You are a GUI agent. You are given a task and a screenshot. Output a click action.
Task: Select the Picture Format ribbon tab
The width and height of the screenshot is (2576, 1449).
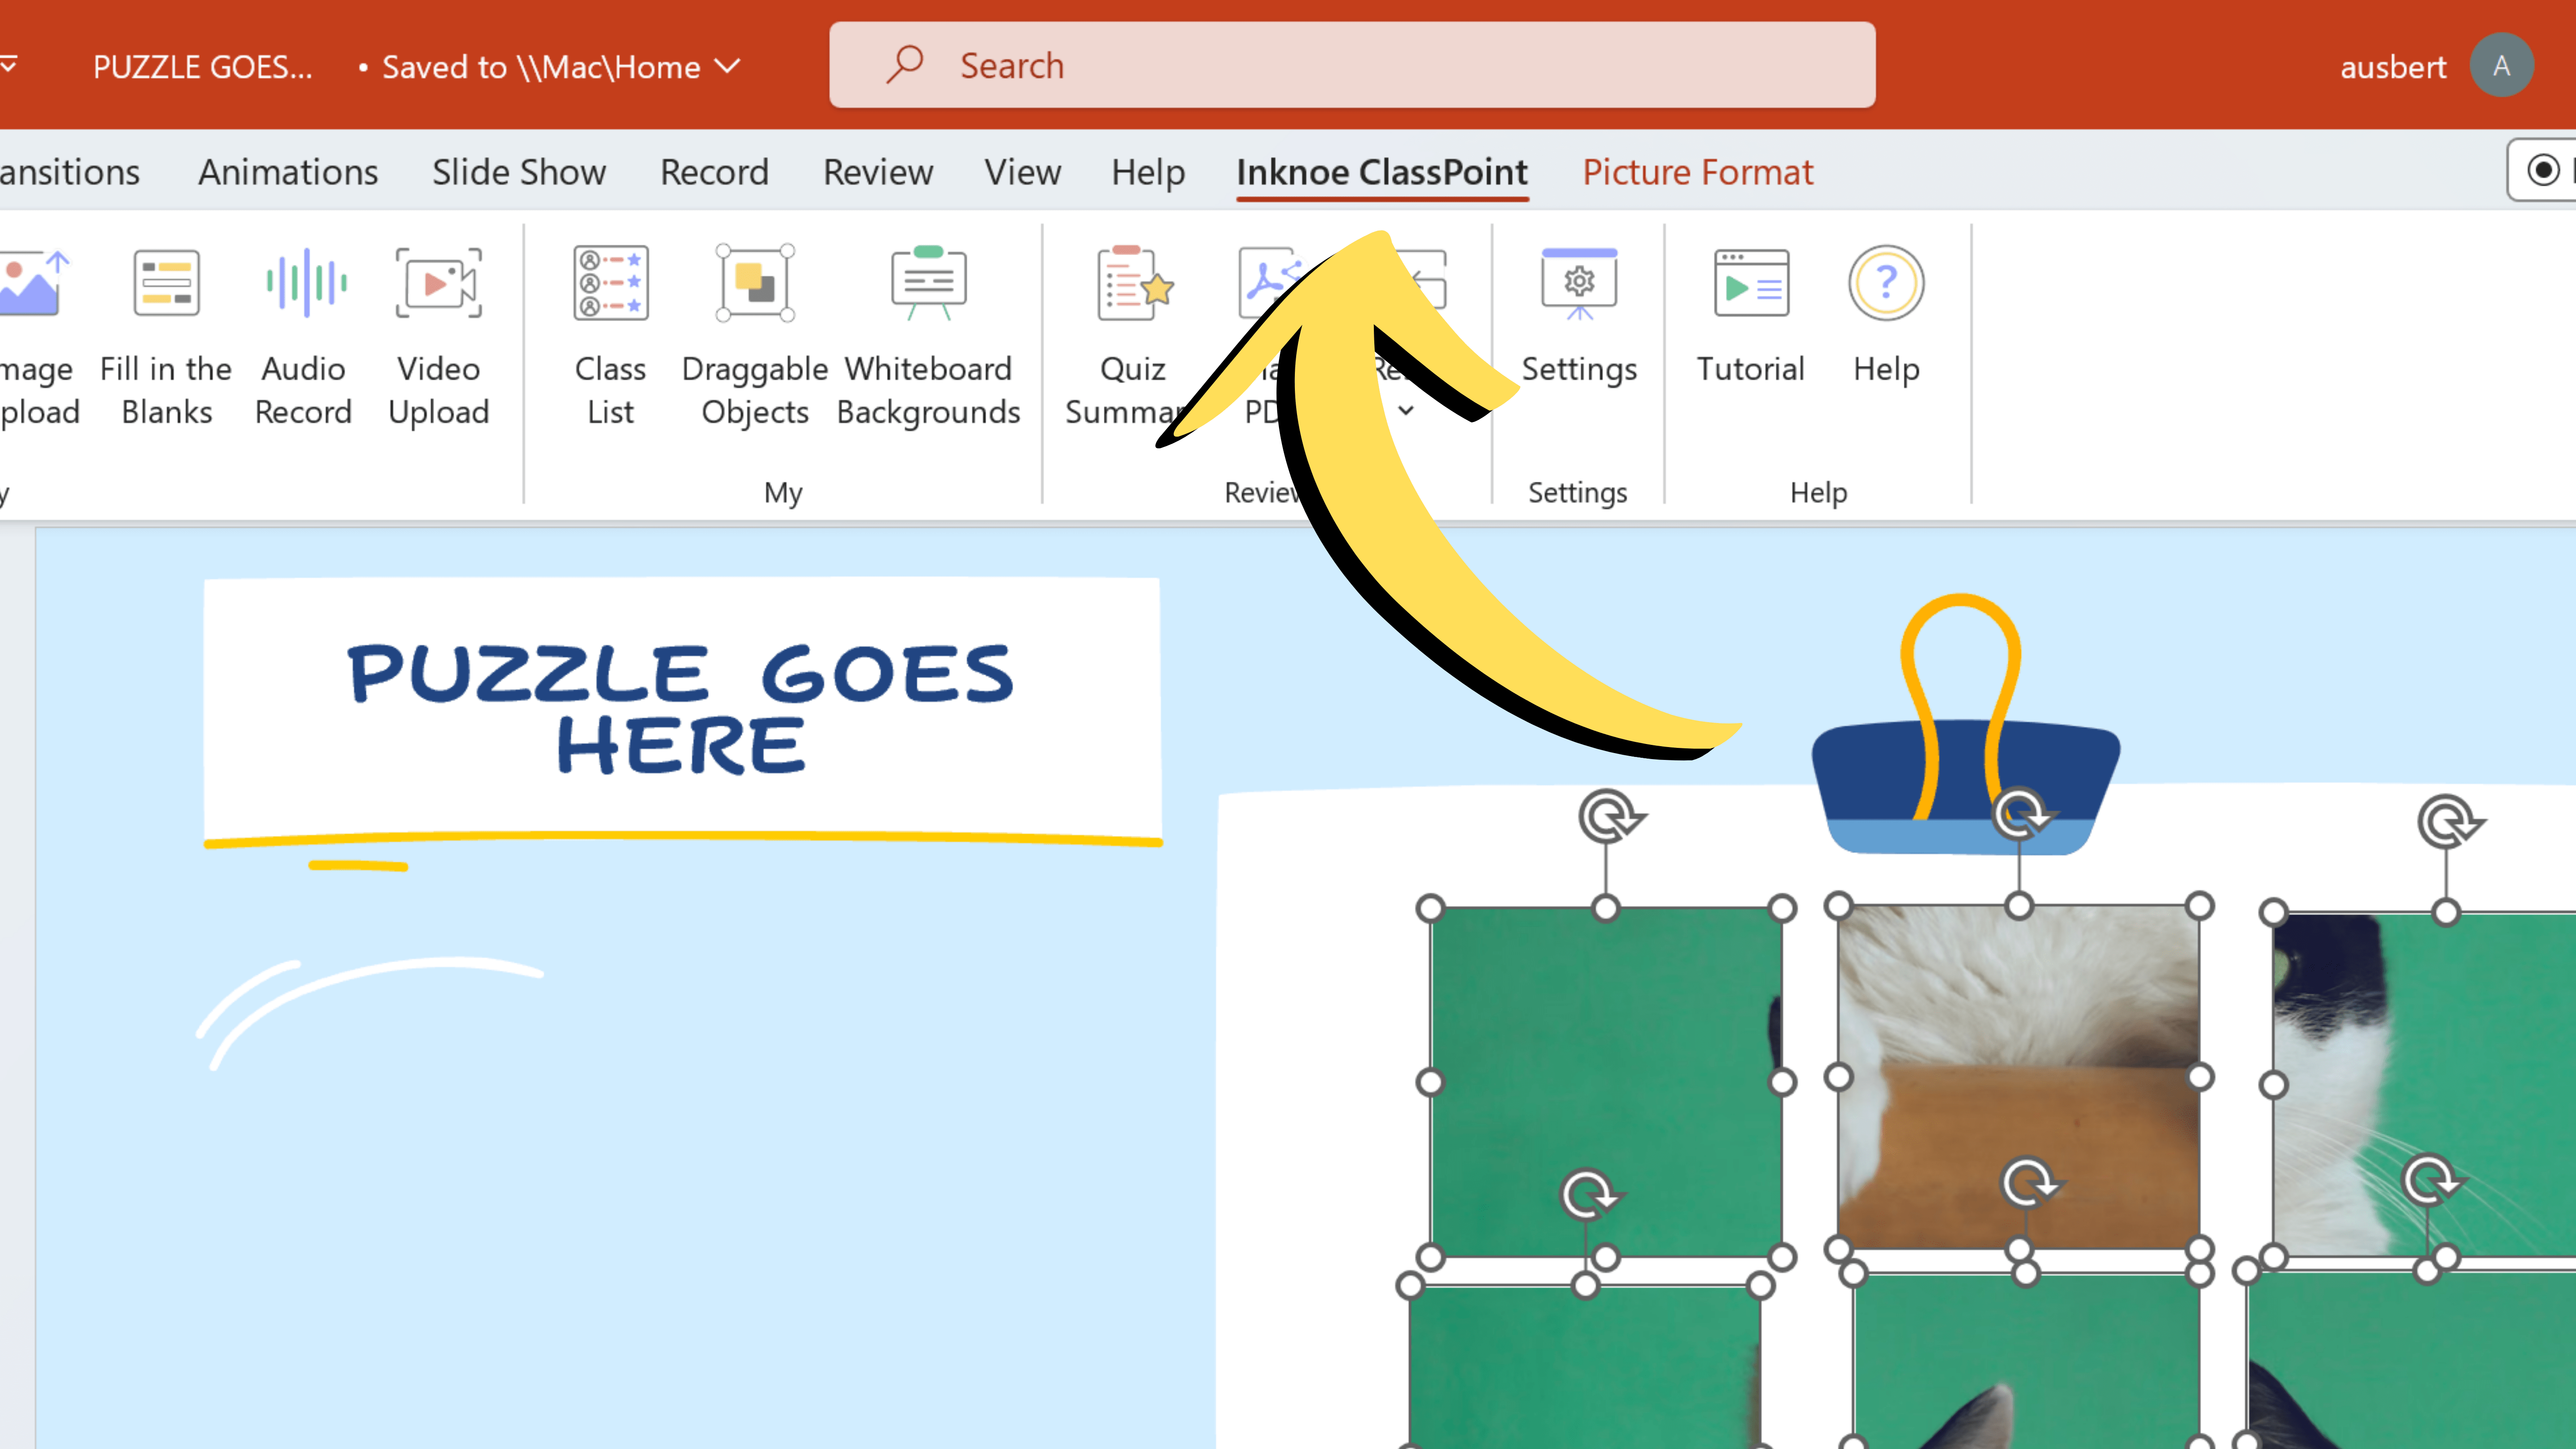(1698, 172)
